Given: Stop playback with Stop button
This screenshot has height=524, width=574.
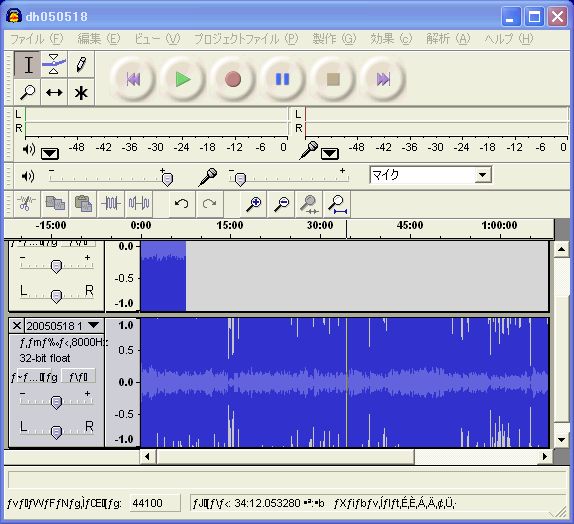Looking at the screenshot, I should point(333,79).
